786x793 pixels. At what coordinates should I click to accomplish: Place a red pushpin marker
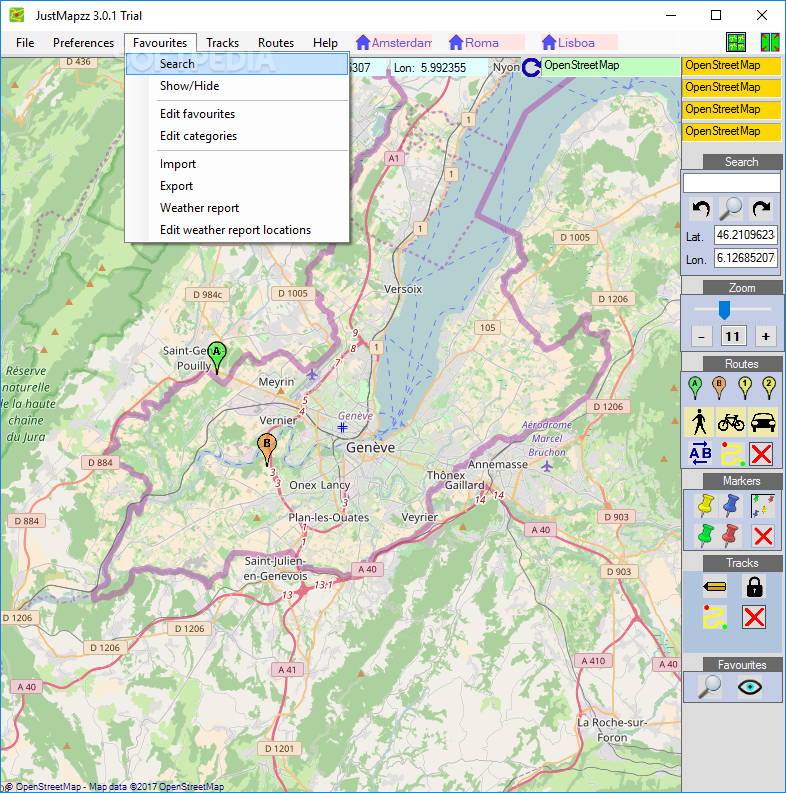click(x=730, y=536)
